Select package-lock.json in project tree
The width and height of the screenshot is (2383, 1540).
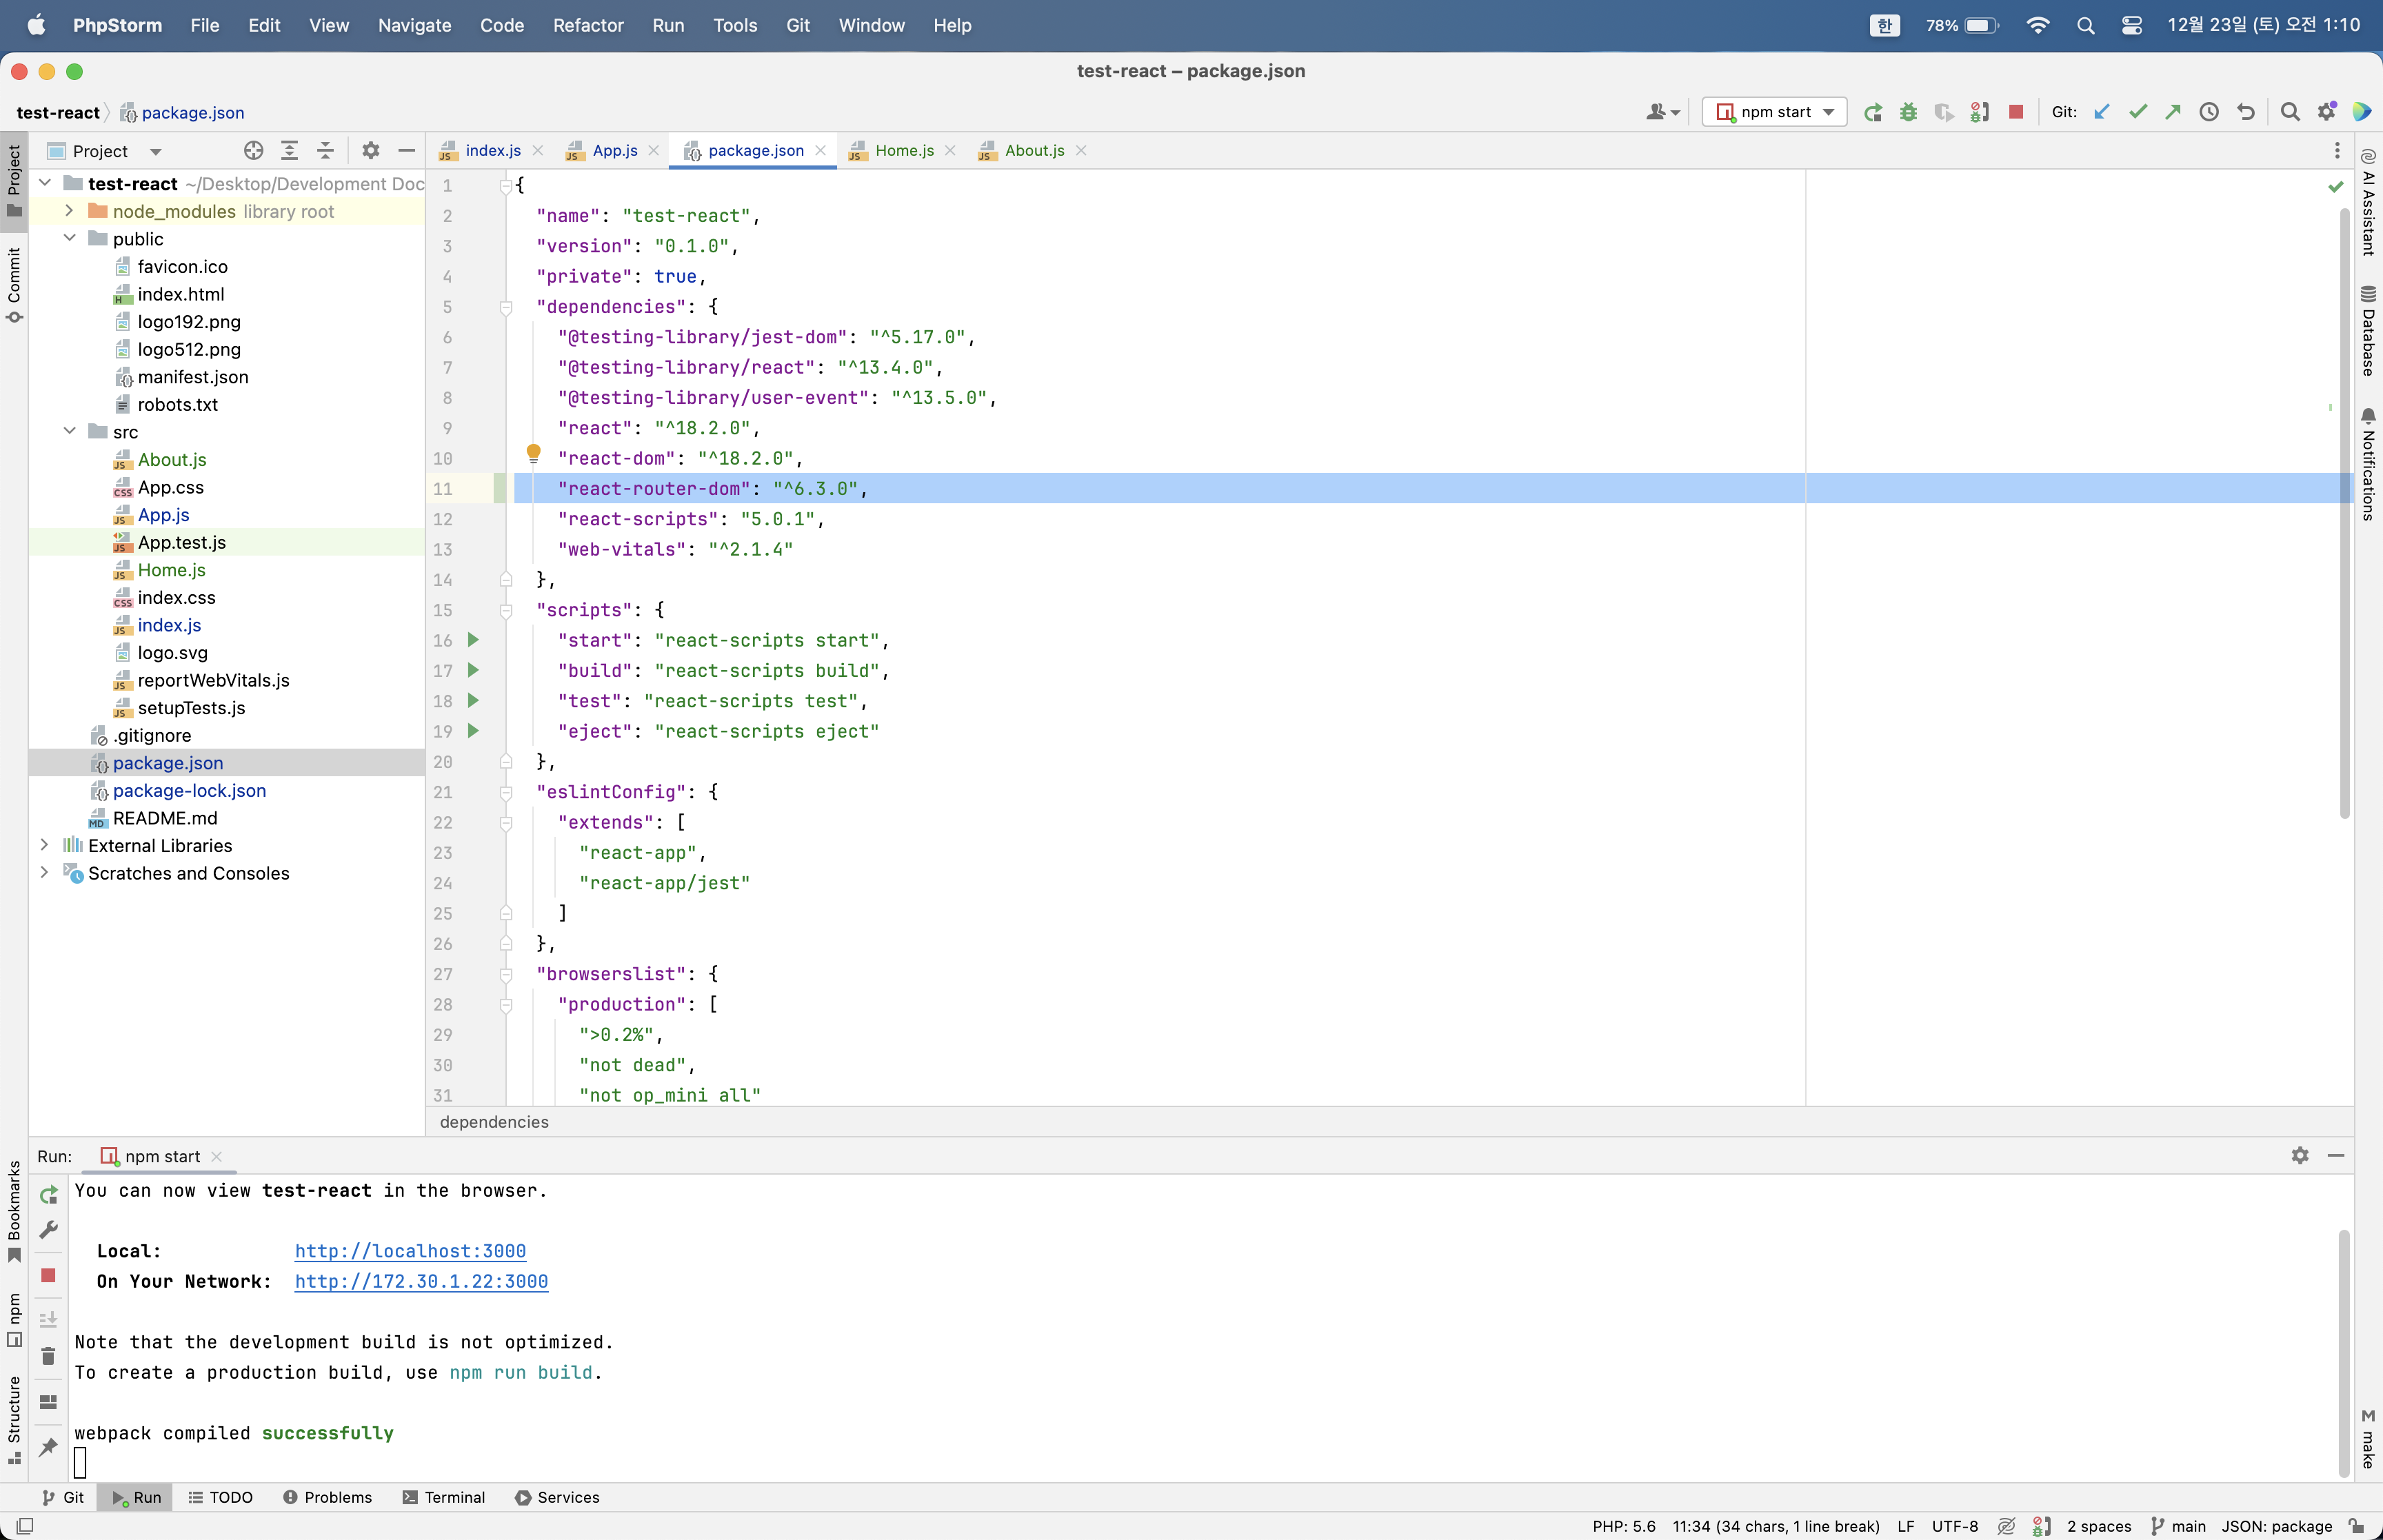(189, 790)
